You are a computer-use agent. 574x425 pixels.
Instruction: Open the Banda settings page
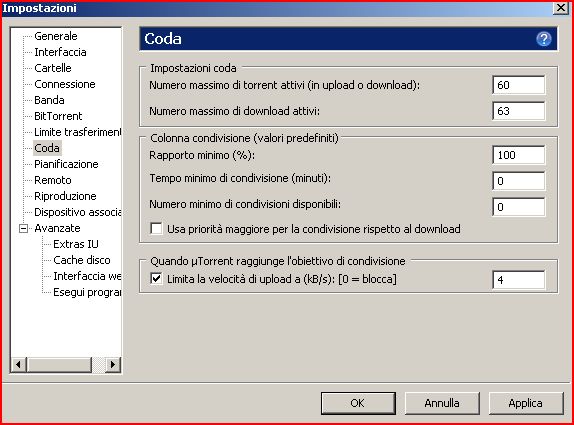[49, 100]
